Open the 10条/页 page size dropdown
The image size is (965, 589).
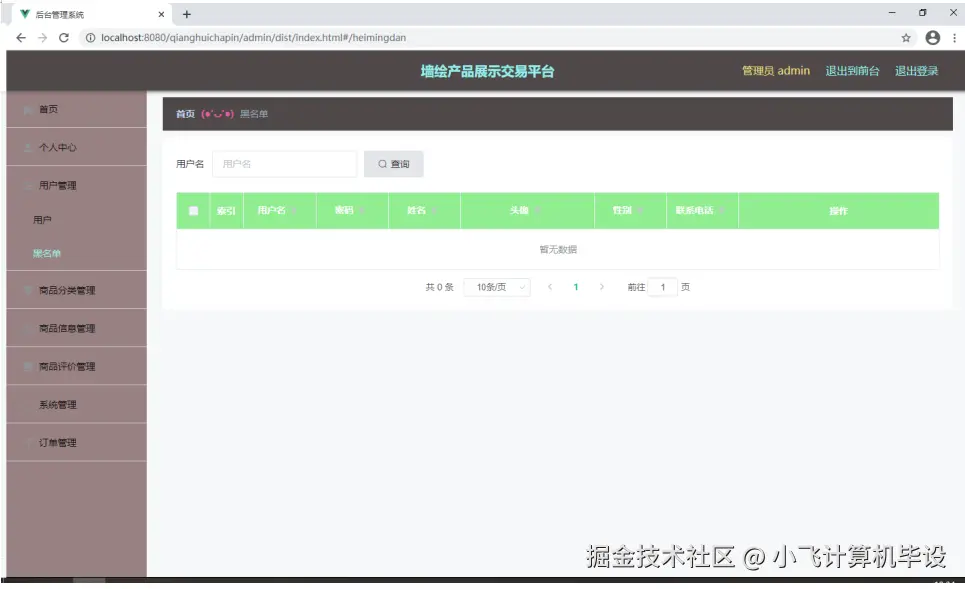click(x=497, y=287)
